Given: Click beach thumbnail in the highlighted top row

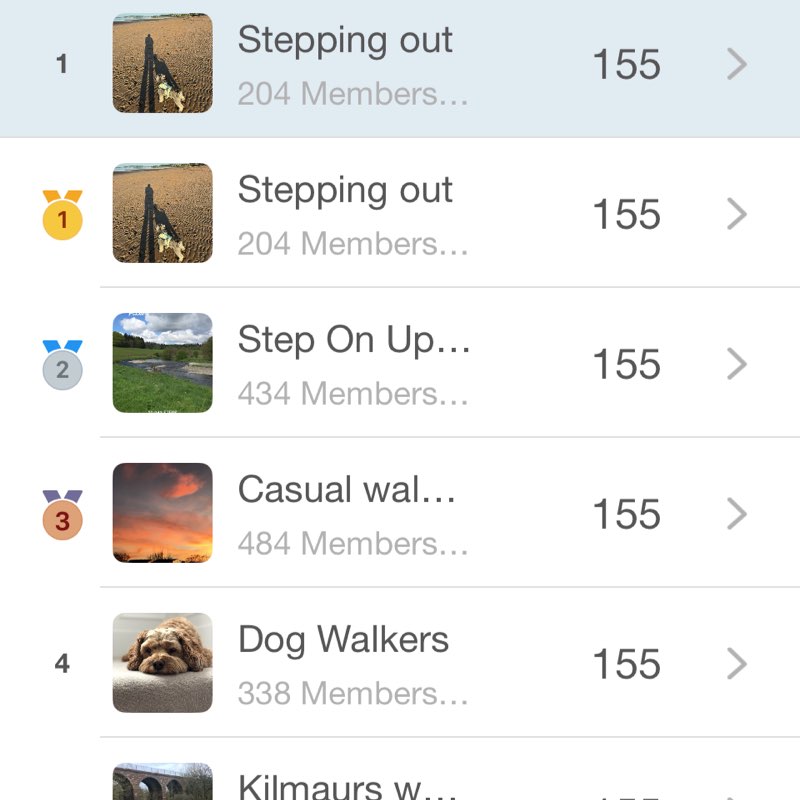Looking at the screenshot, I should click(x=162, y=63).
